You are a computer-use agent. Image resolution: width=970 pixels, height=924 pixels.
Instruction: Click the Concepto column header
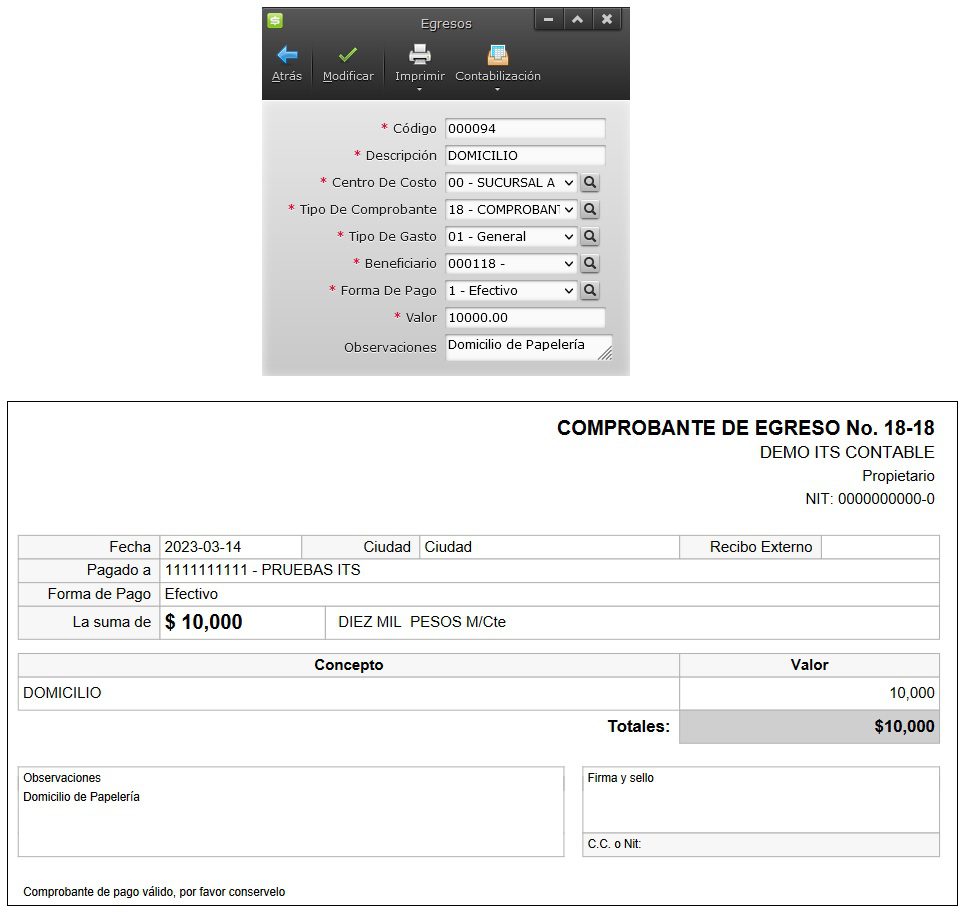click(x=349, y=665)
